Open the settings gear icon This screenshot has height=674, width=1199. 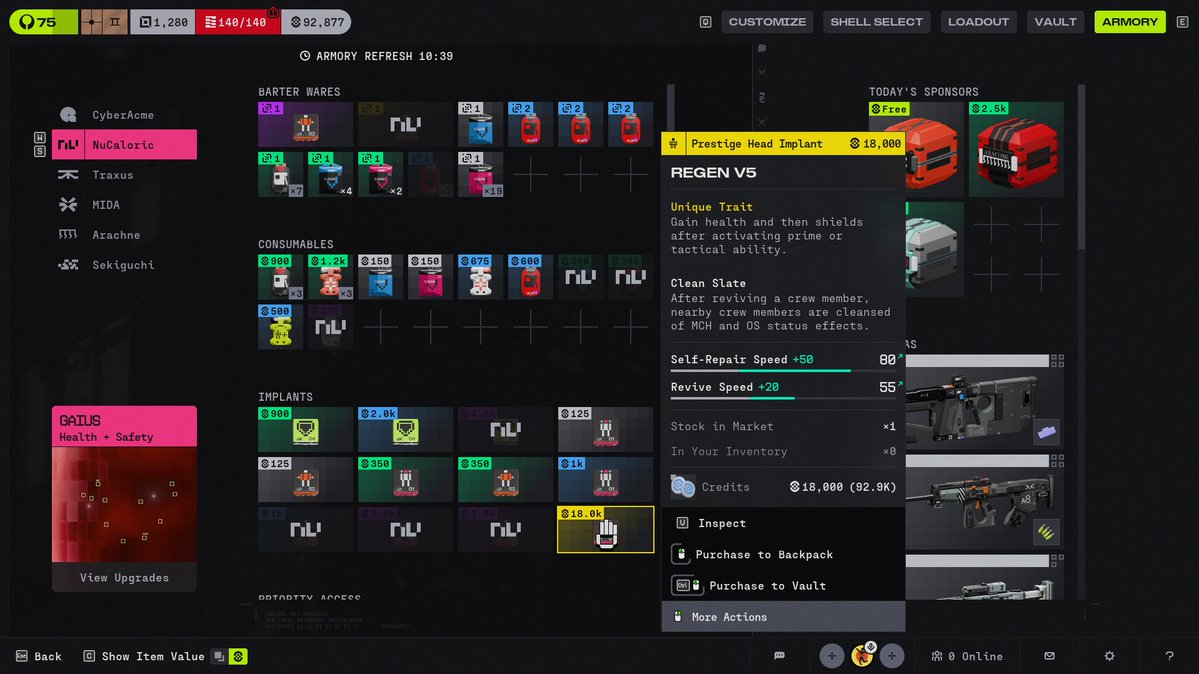[1110, 656]
